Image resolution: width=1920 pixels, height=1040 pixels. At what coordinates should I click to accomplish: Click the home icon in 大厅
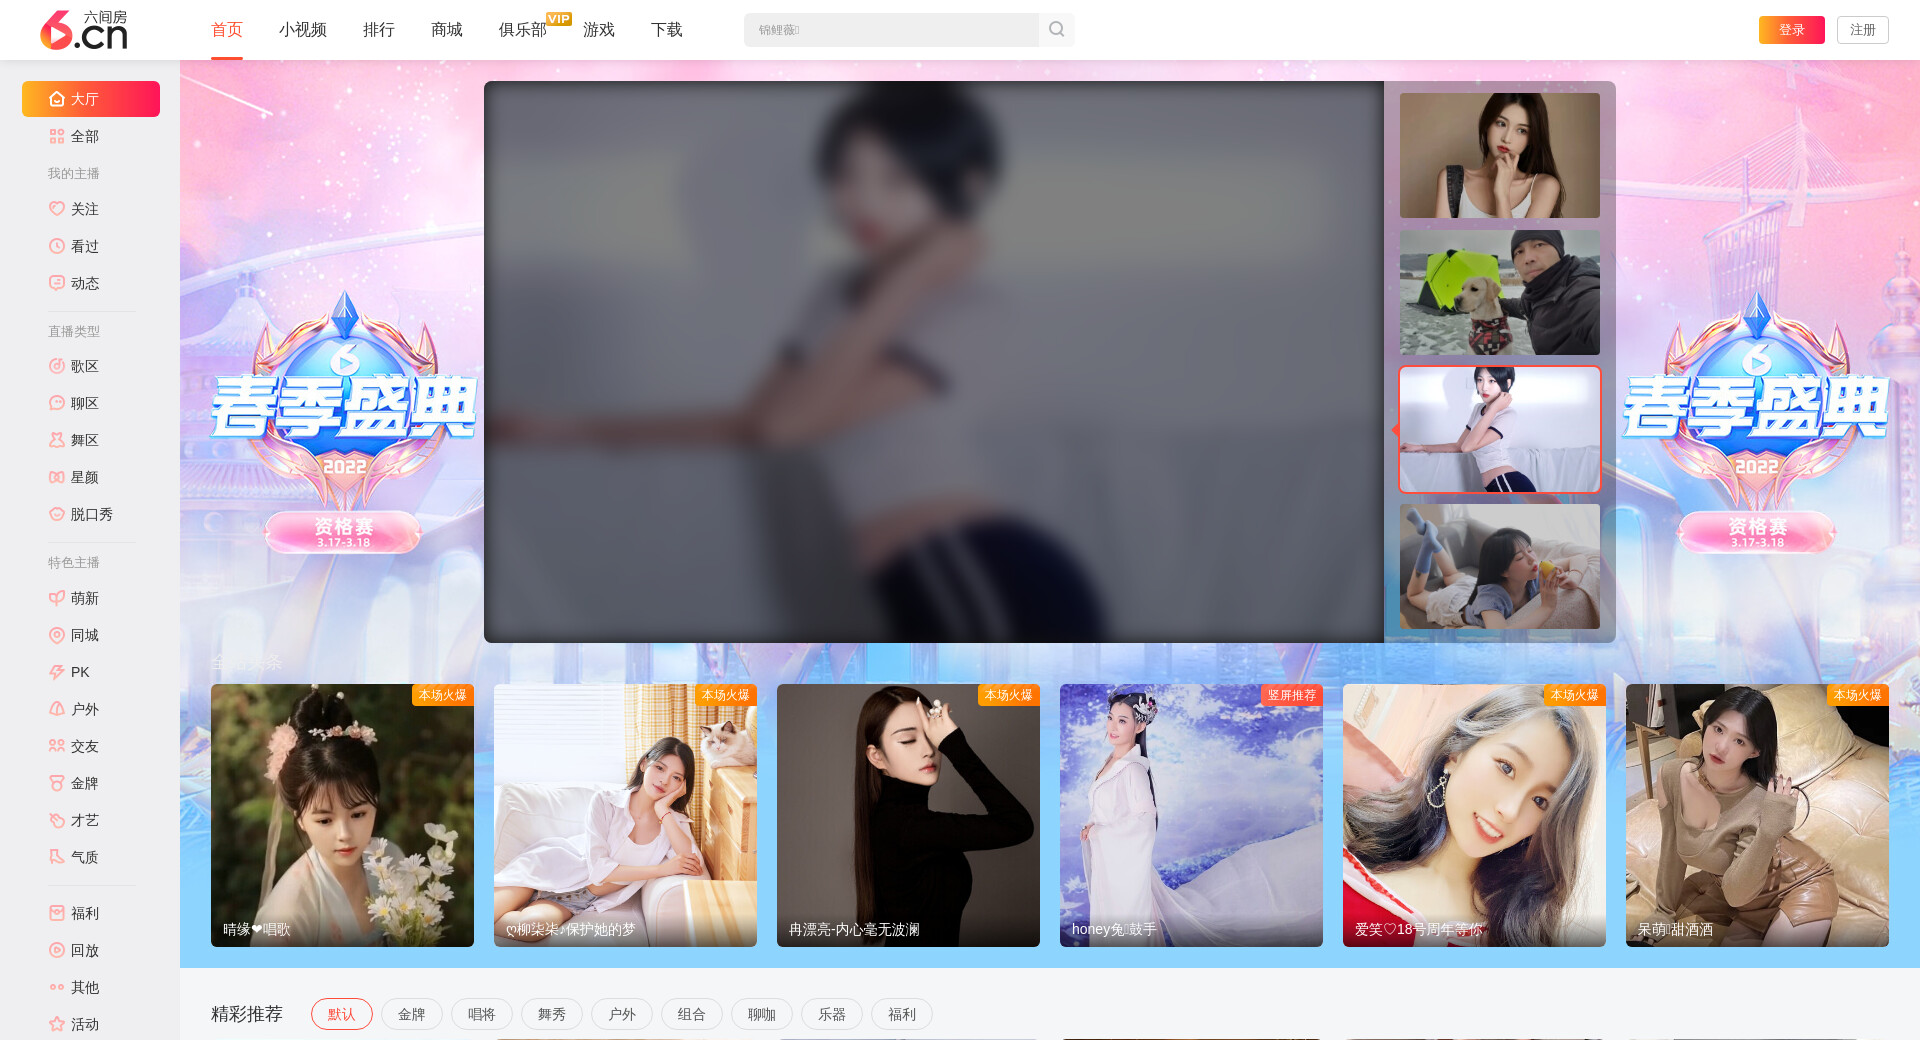[57, 99]
